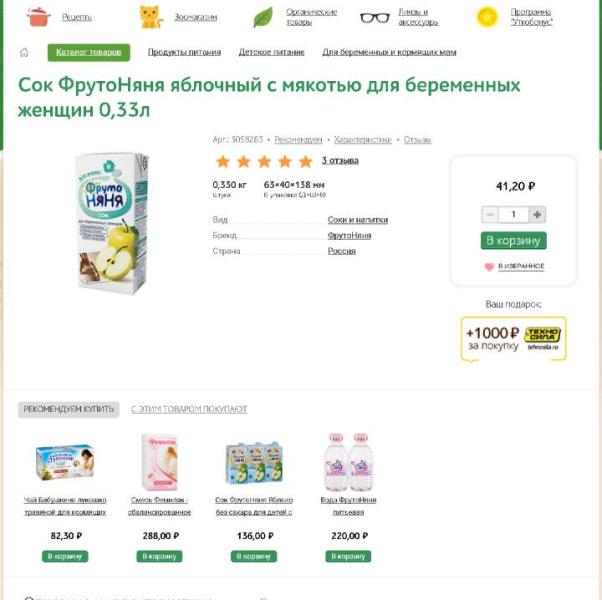Open the 3 отзыва reviews link
The width and height of the screenshot is (602, 600).
point(340,161)
